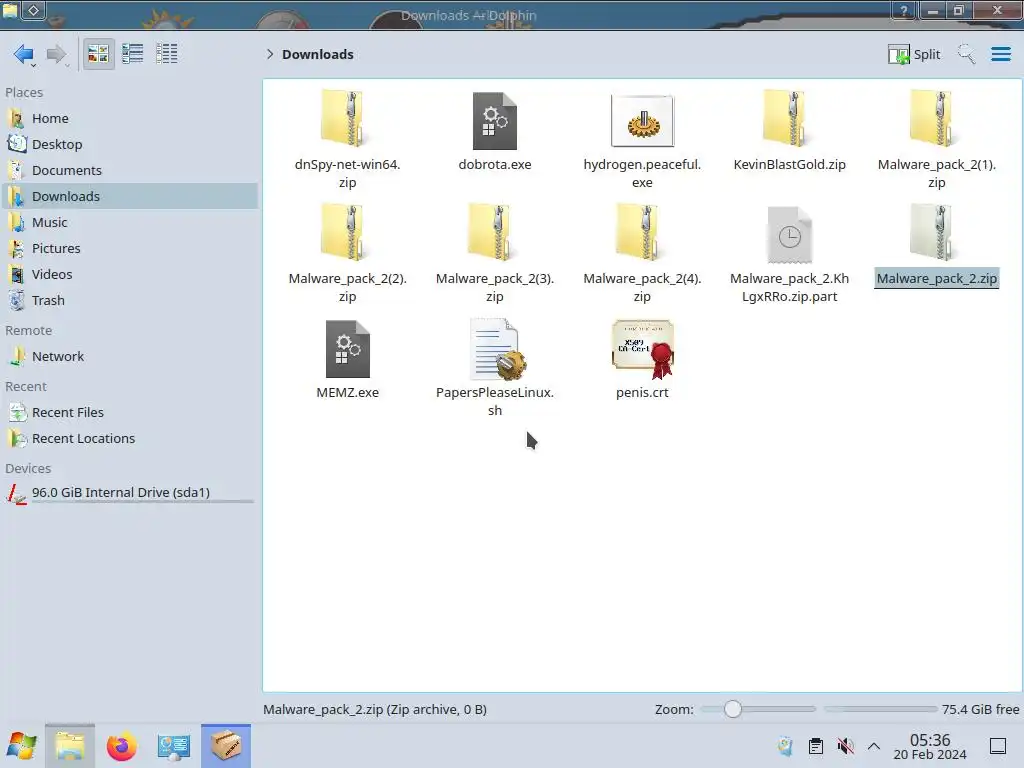Viewport: 1024px width, 768px height.
Task: Open Pictures in Places panel
Action: [129, 249]
